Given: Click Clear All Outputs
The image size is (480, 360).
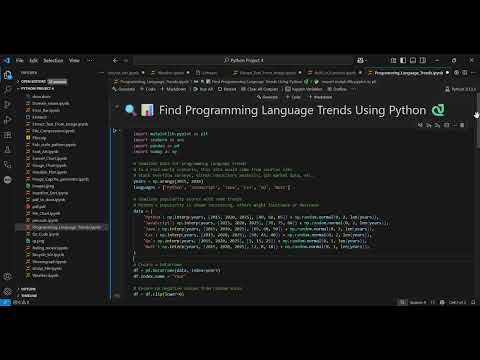Looking at the screenshot, I should point(259,89).
